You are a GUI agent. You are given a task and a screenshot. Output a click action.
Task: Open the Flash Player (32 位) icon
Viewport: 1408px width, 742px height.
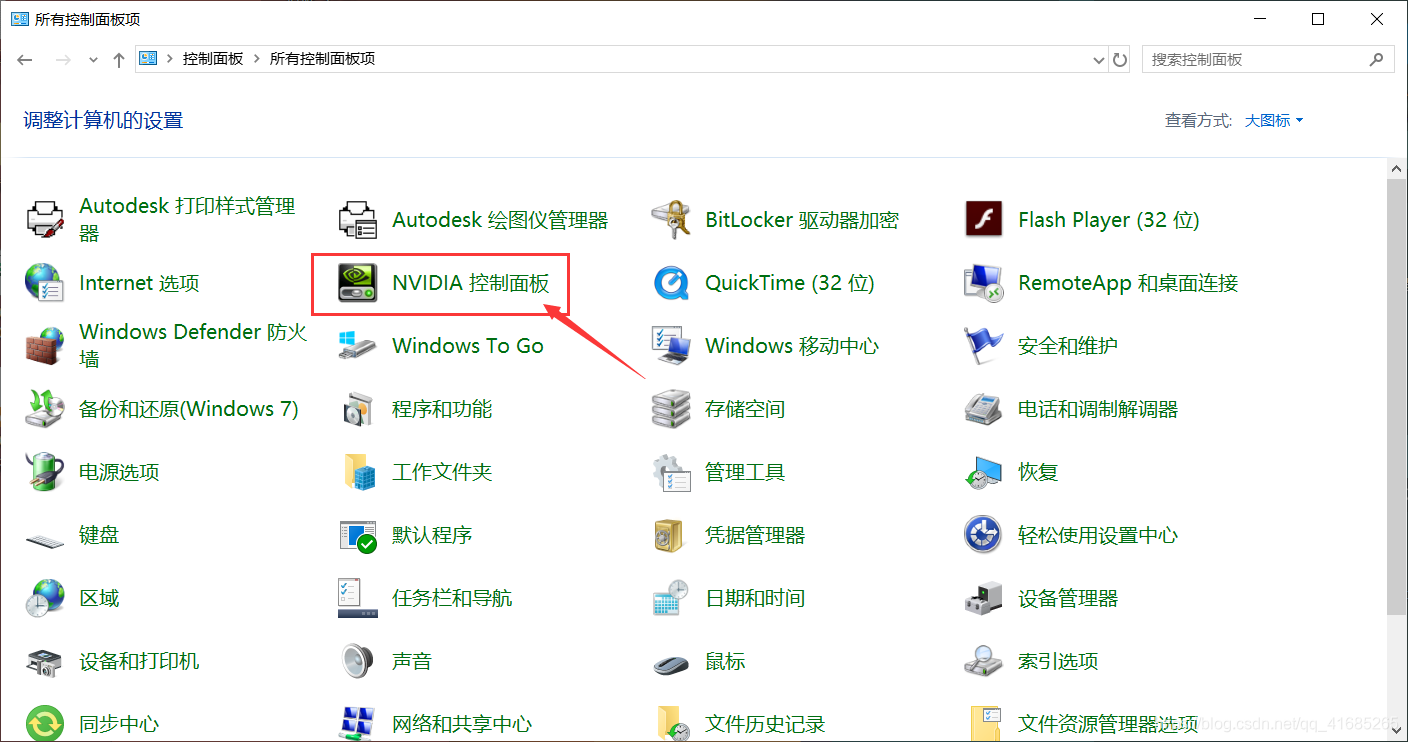983,220
